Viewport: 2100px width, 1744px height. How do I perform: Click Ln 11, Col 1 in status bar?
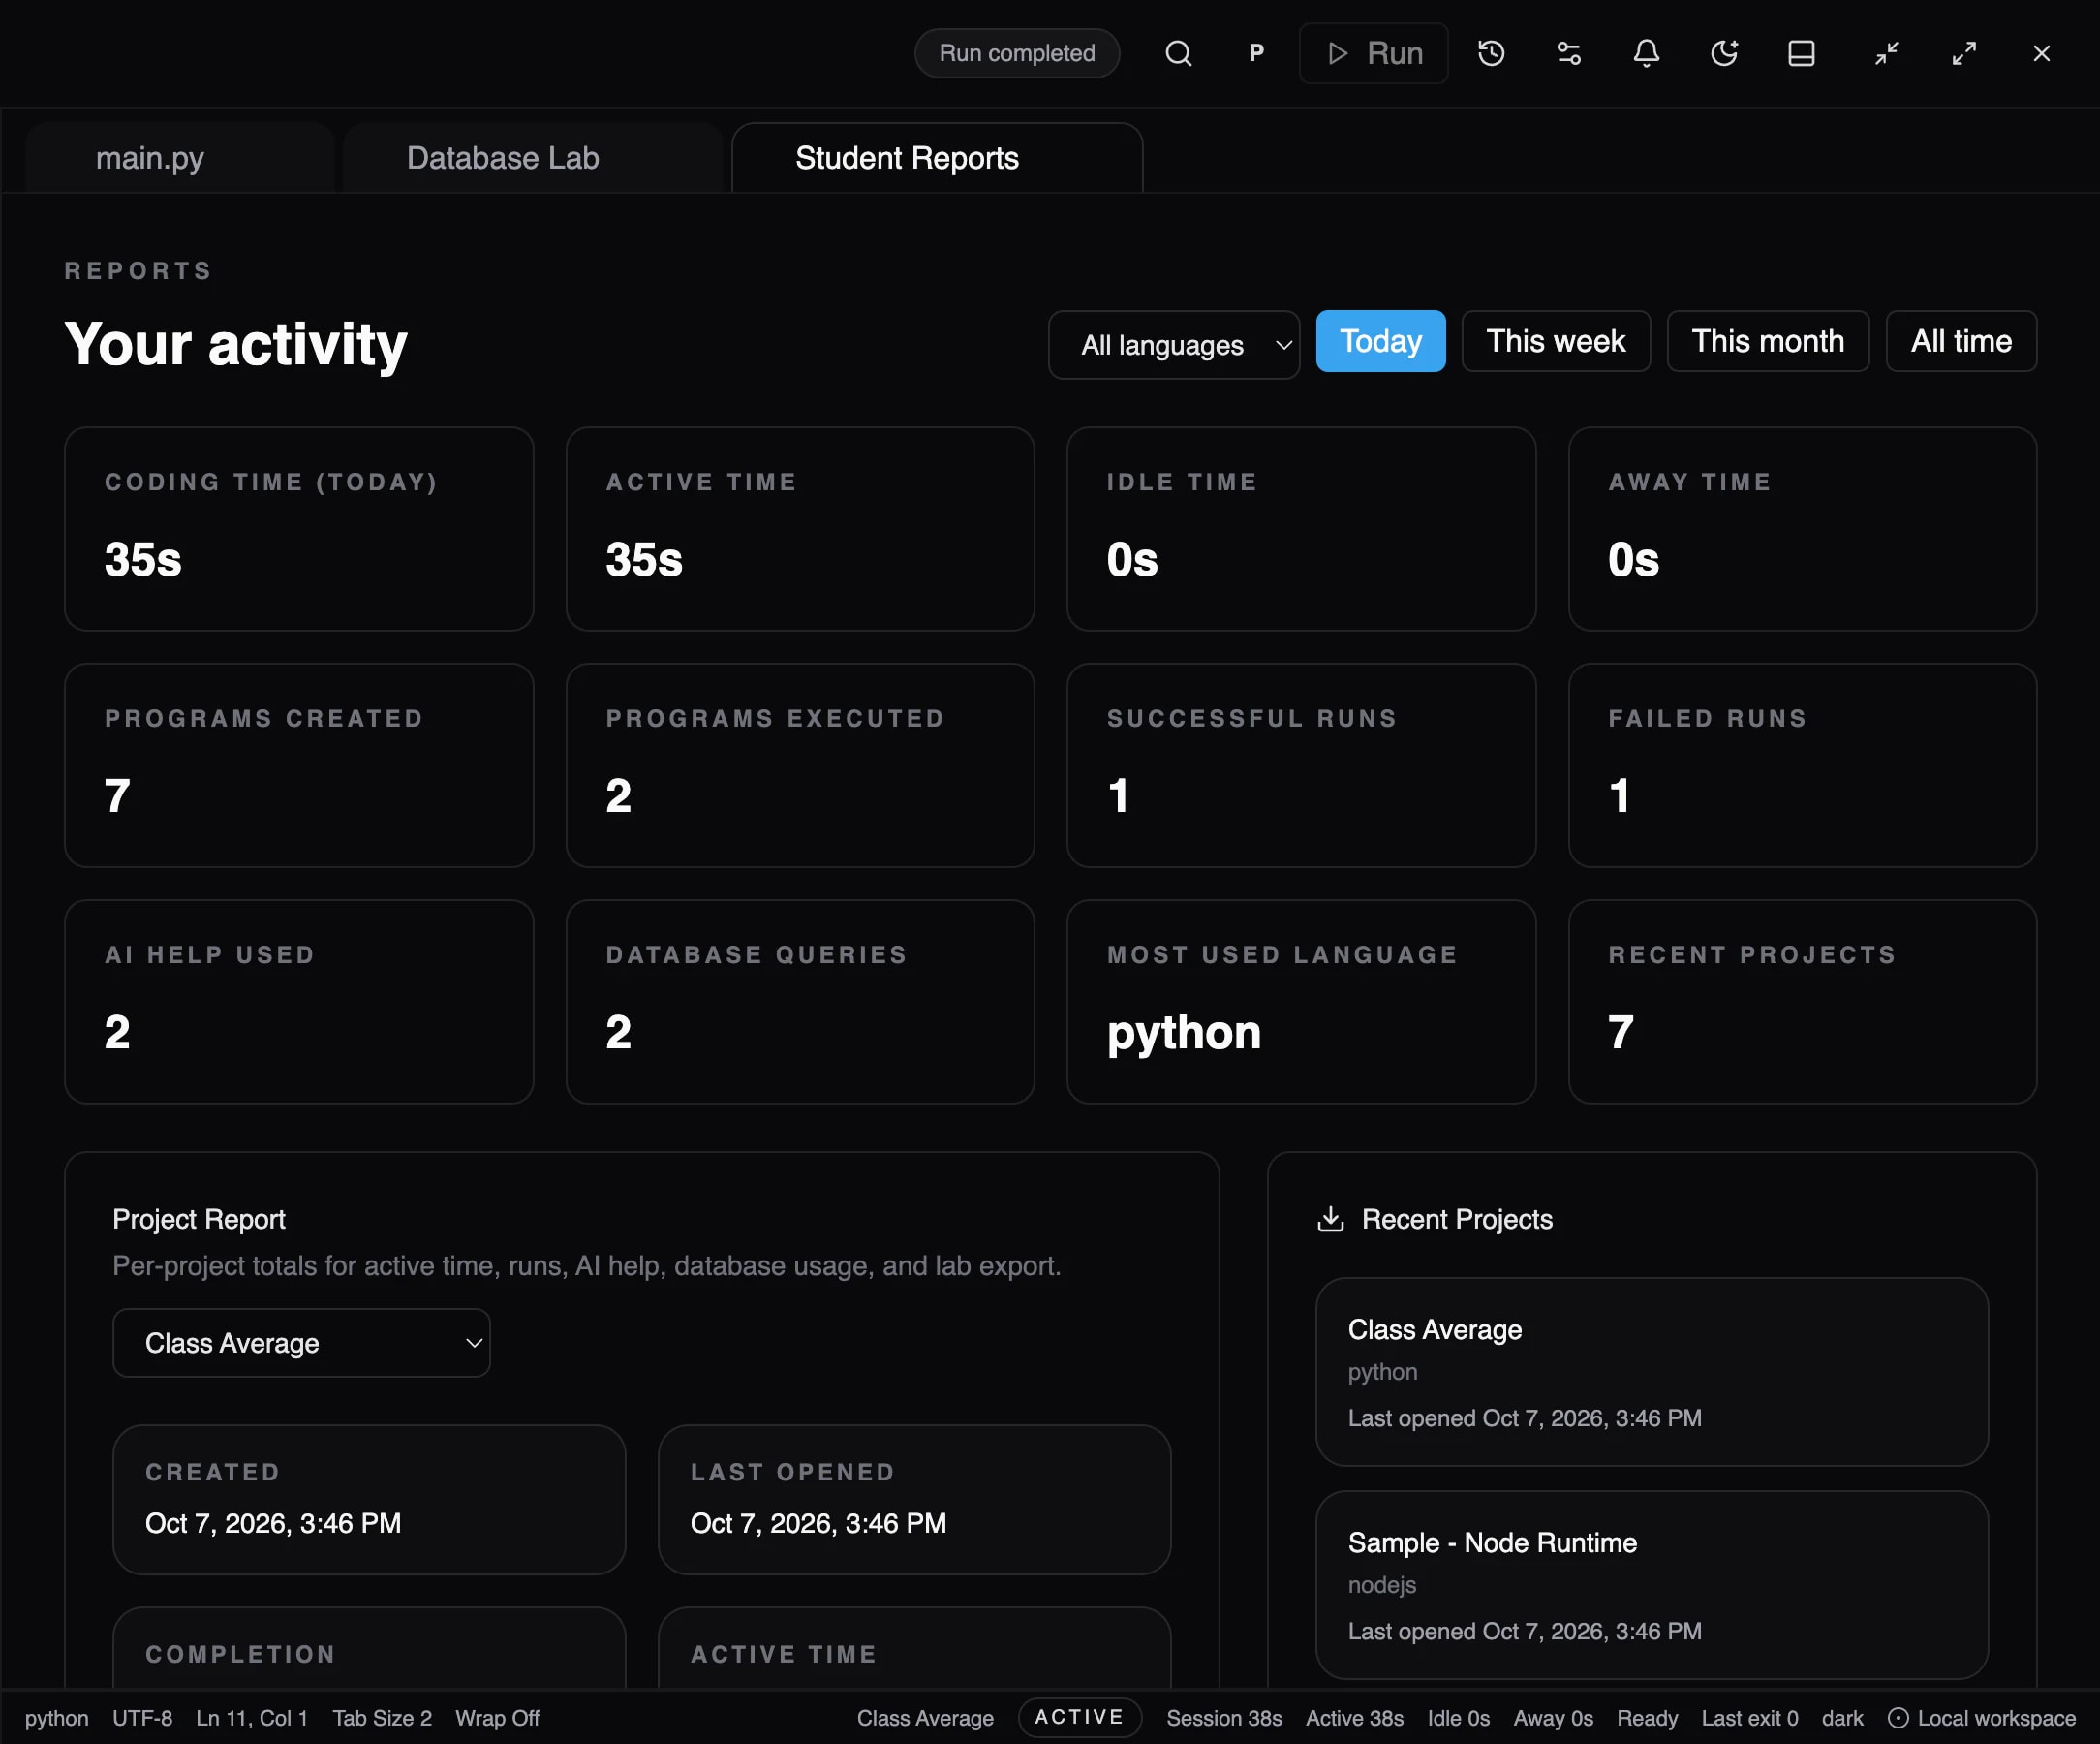click(252, 1718)
